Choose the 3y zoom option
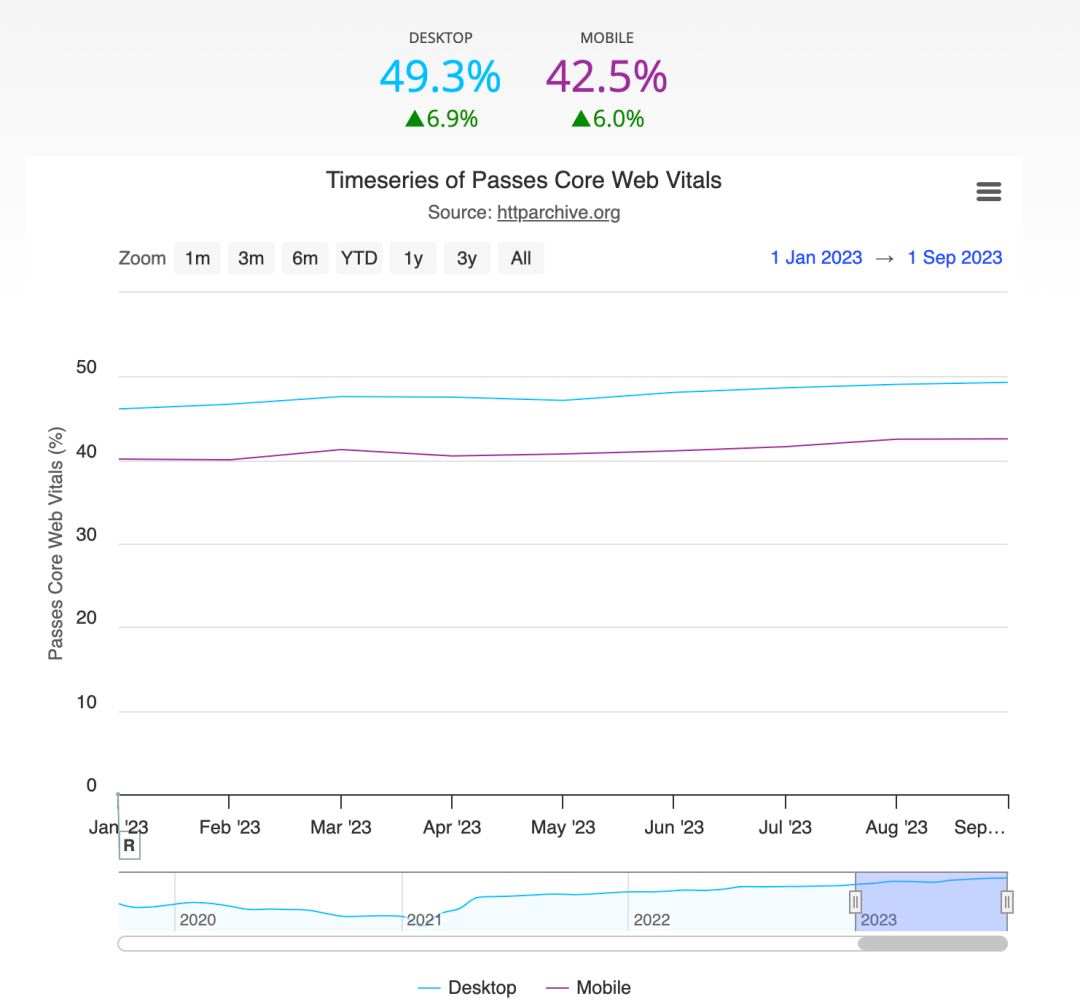 click(467, 258)
